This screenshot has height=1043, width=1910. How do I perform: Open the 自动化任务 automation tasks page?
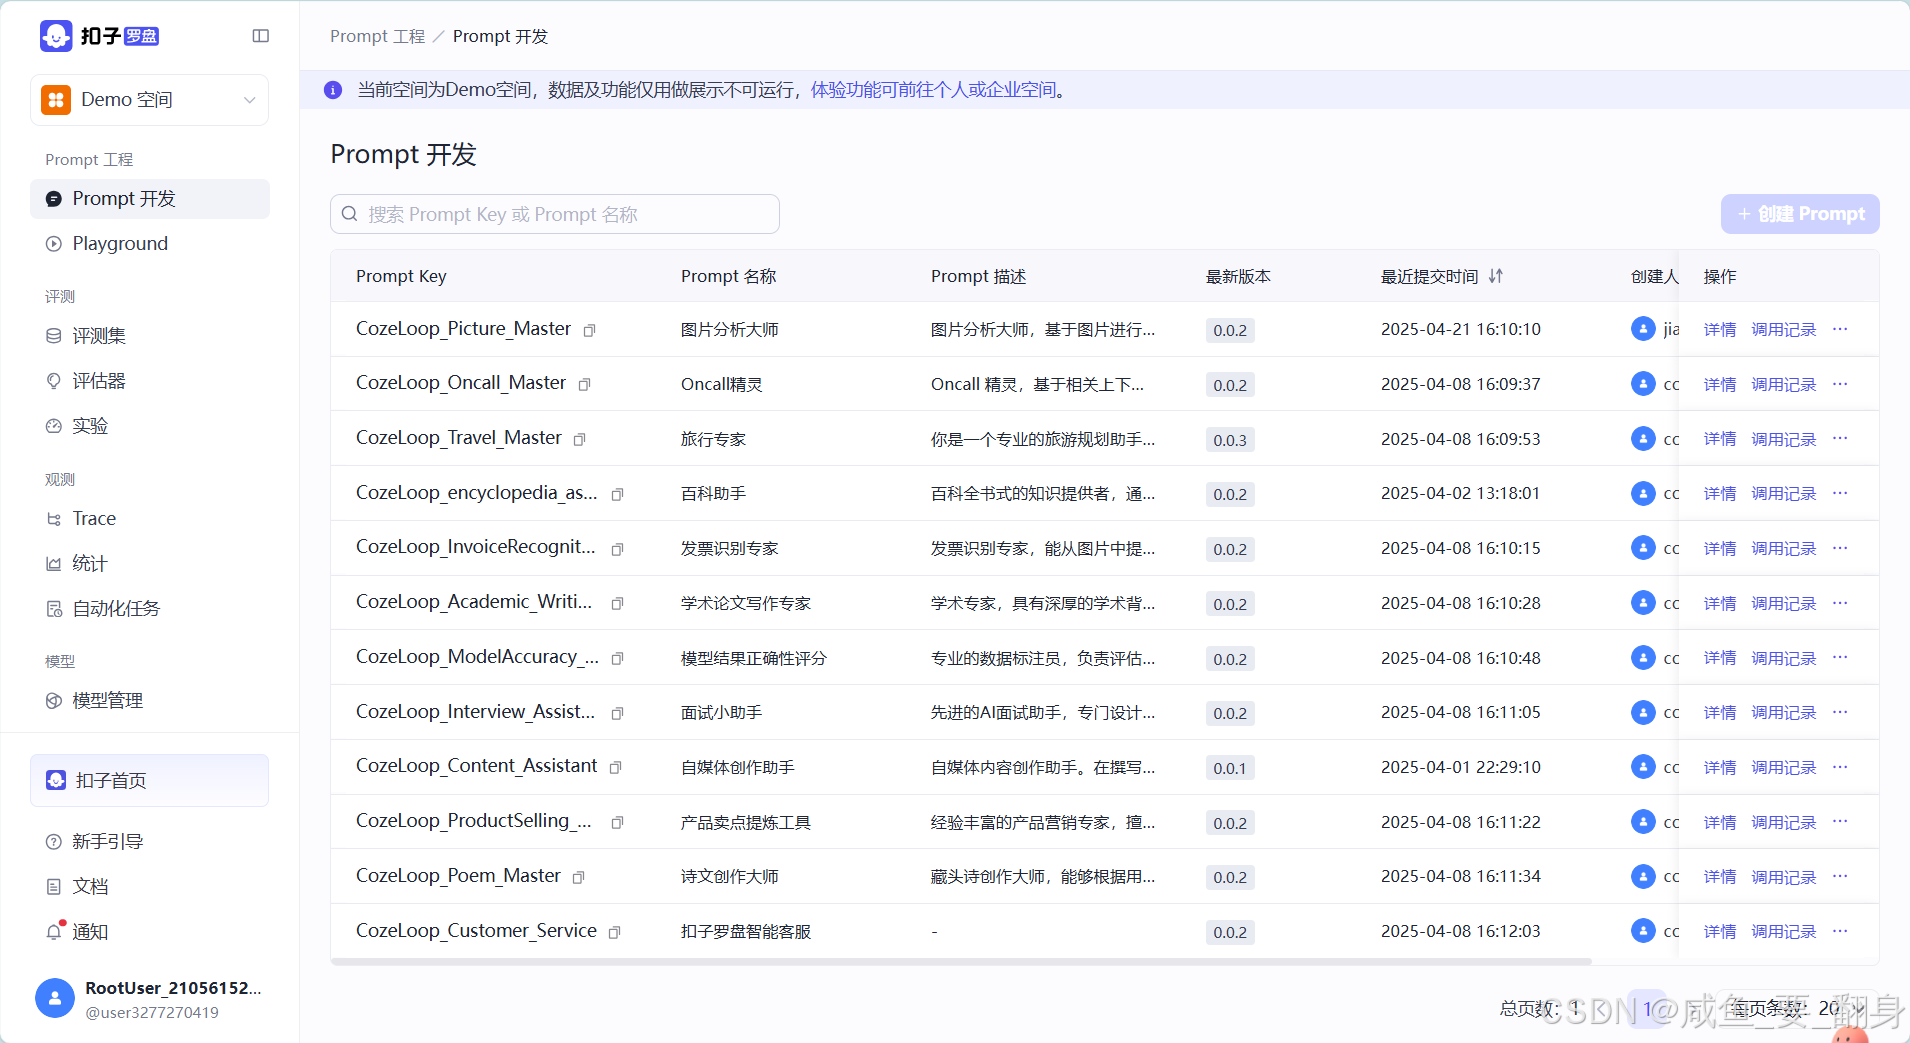(x=115, y=607)
